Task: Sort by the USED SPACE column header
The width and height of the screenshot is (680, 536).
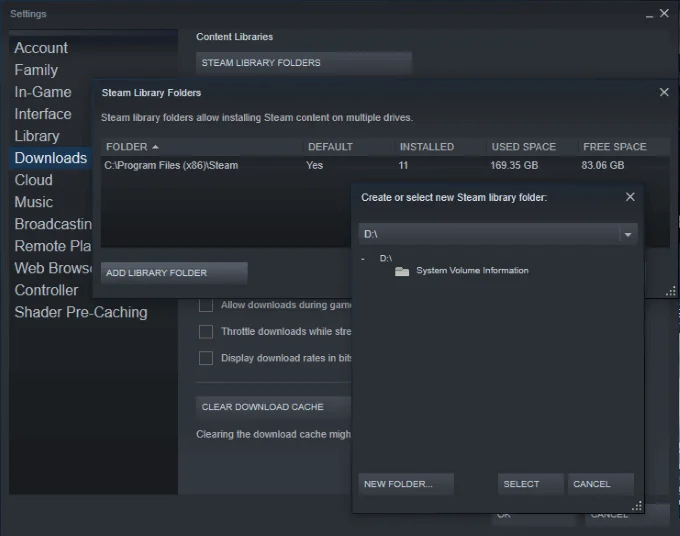Action: (532, 147)
